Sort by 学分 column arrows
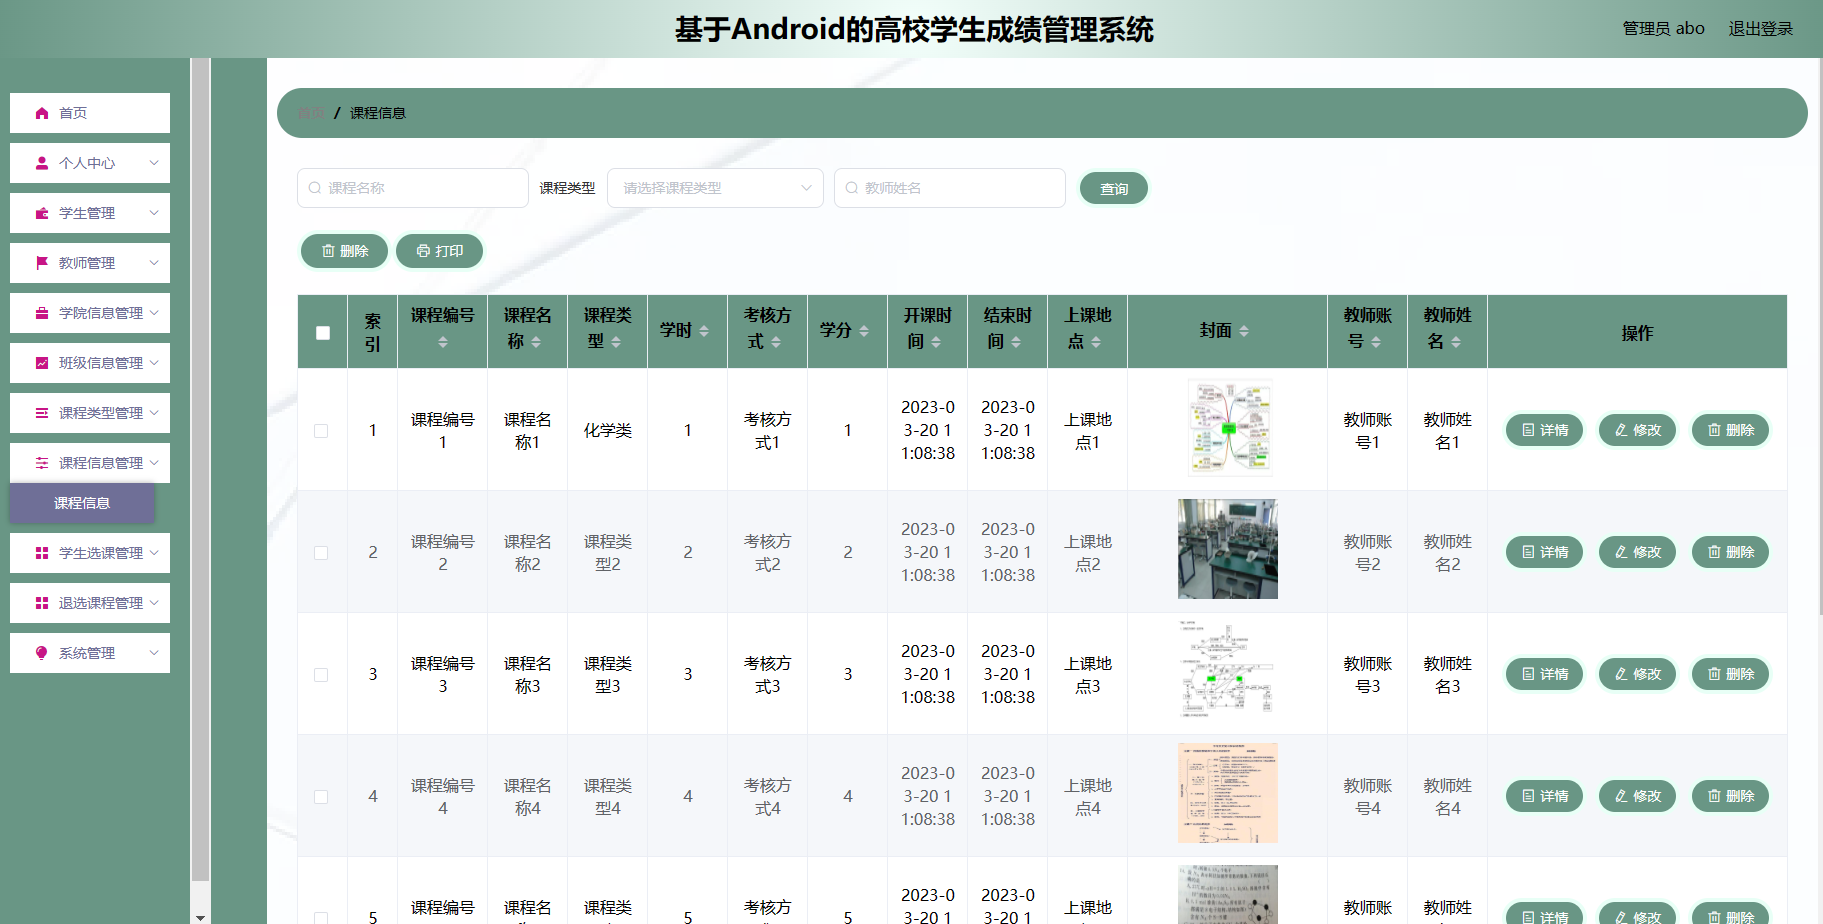The image size is (1823, 924). (x=864, y=331)
